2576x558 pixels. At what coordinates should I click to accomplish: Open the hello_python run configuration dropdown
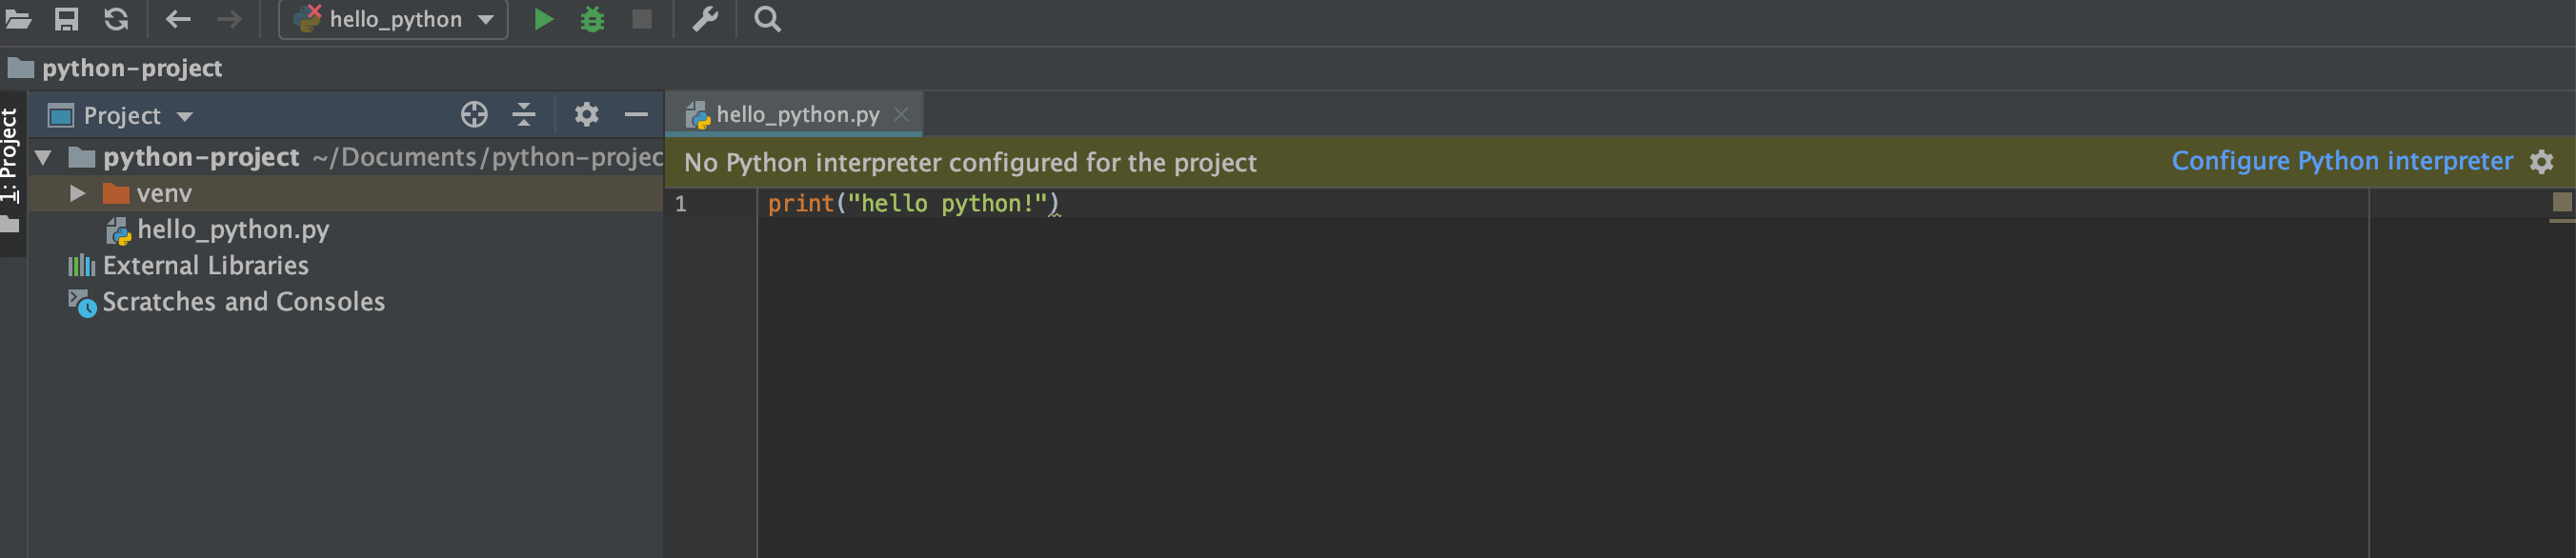coord(394,19)
